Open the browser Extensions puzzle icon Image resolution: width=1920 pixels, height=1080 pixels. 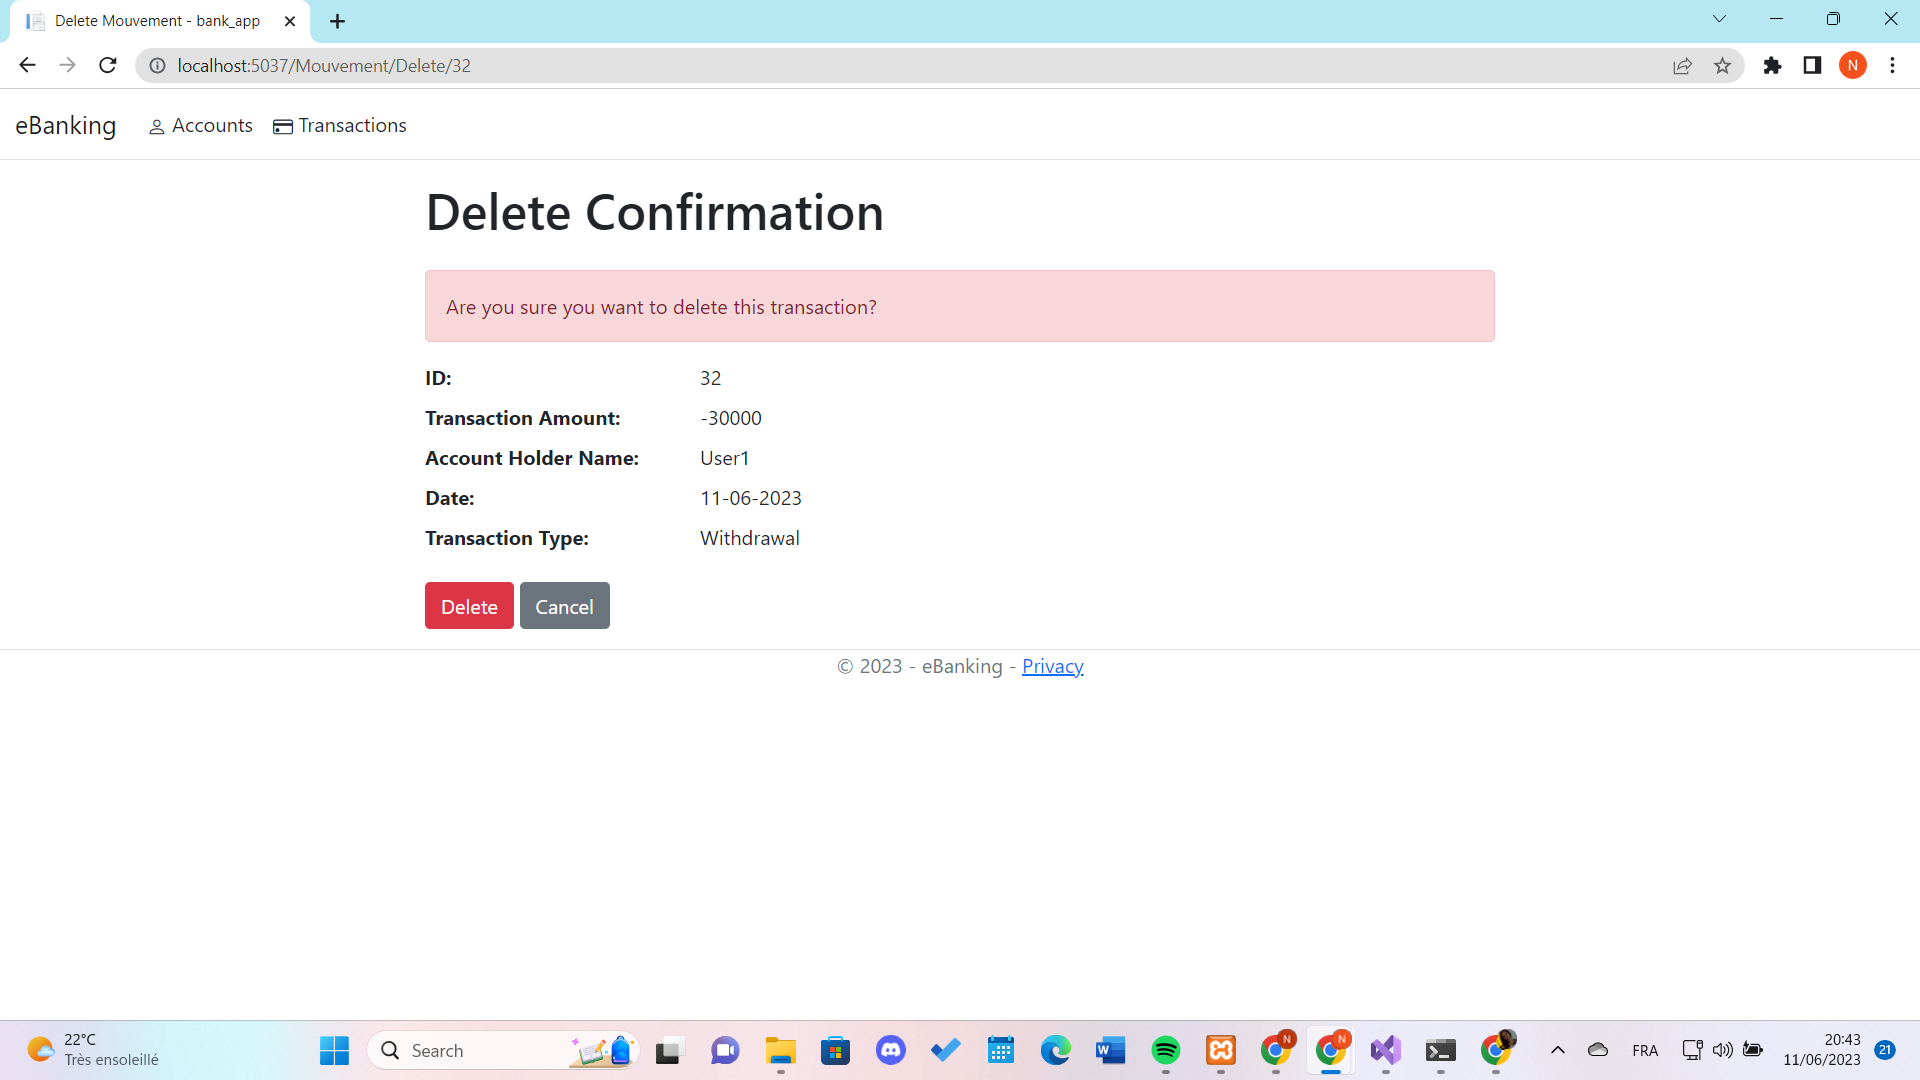1772,66
